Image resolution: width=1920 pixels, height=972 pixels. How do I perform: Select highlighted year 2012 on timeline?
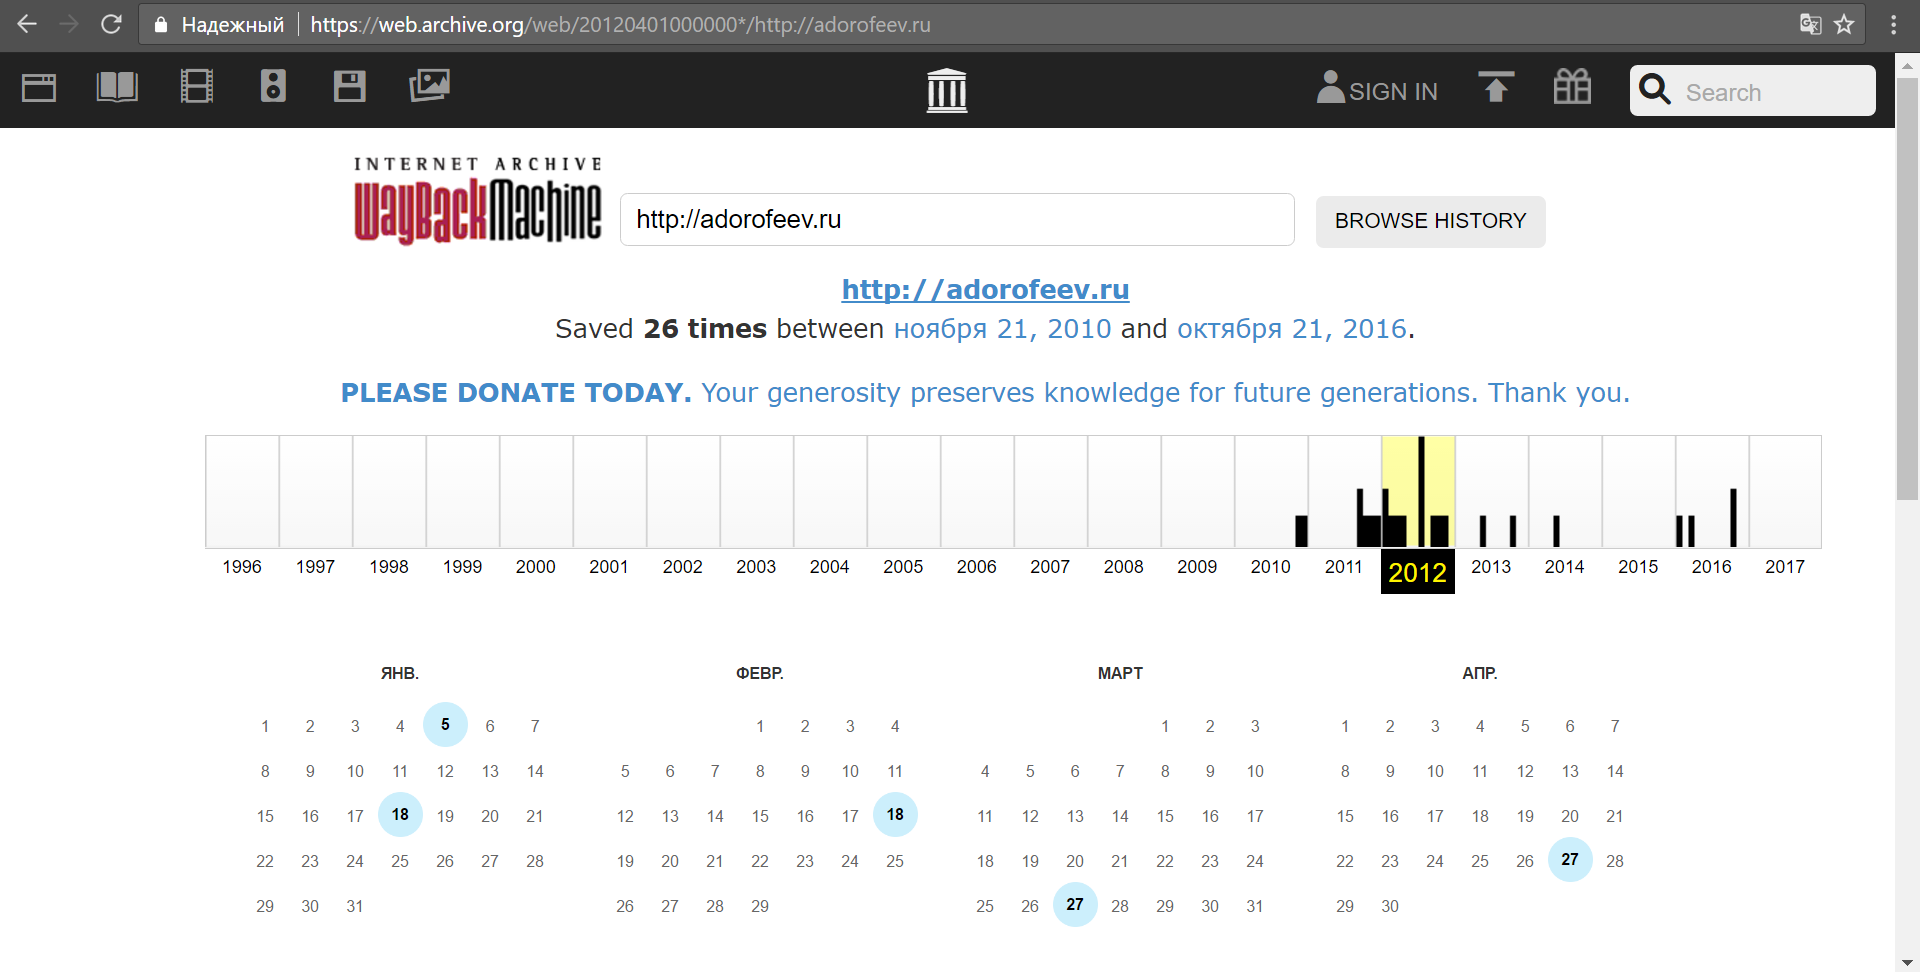[1418, 572]
